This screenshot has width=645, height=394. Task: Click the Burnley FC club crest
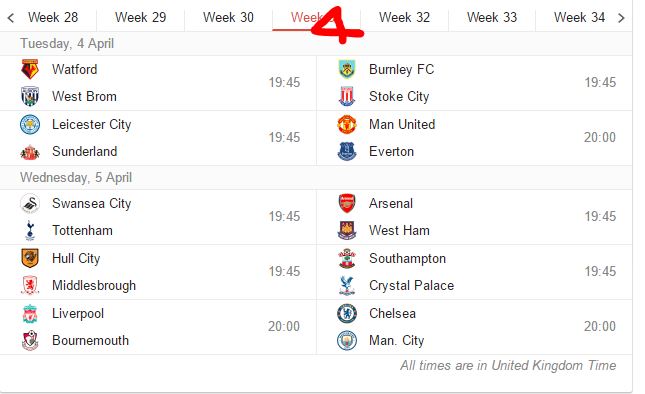(x=347, y=70)
